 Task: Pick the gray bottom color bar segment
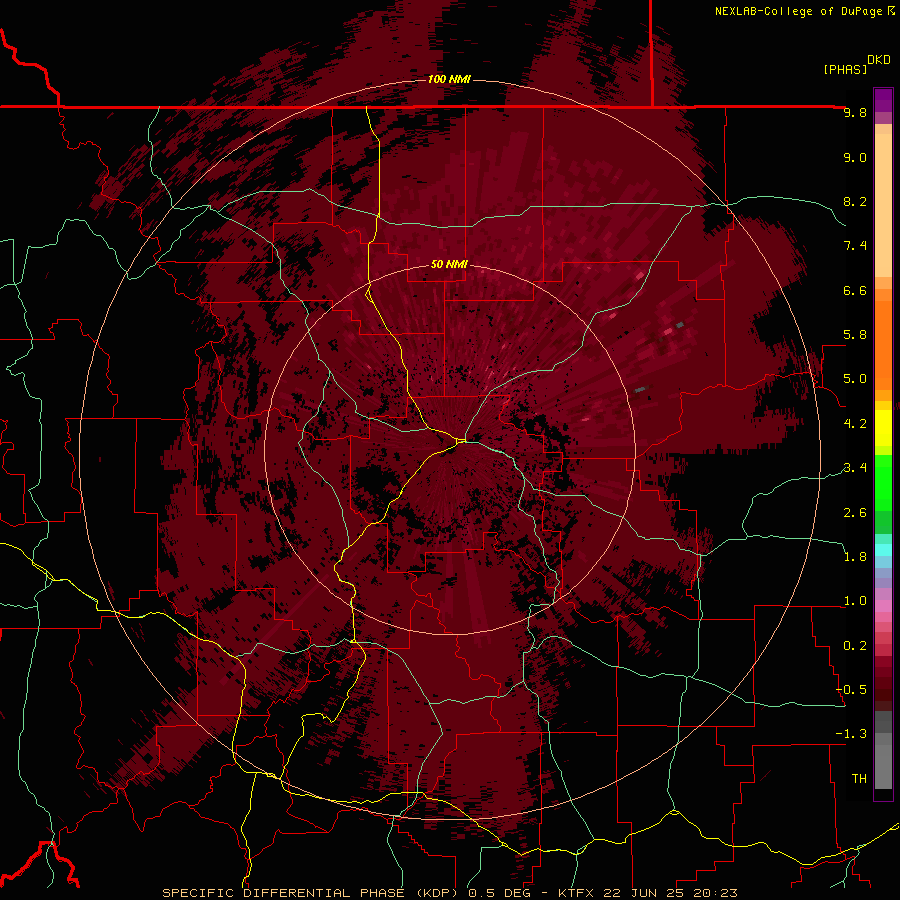click(x=883, y=769)
